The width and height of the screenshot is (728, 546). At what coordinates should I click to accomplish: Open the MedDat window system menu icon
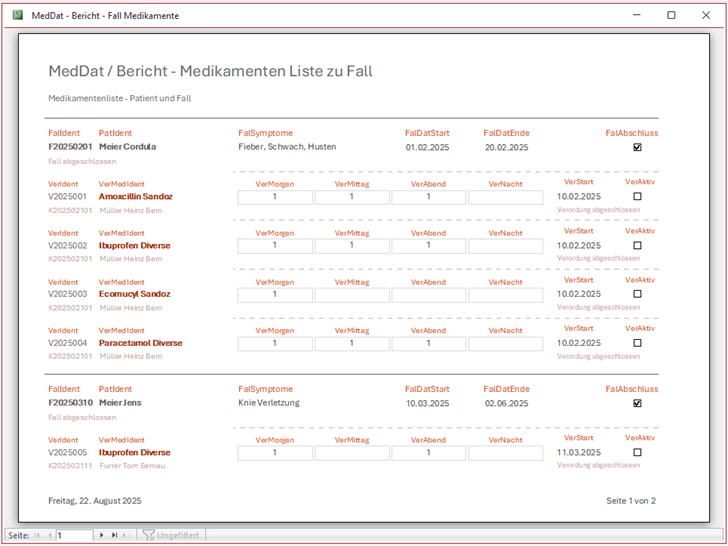tap(17, 15)
